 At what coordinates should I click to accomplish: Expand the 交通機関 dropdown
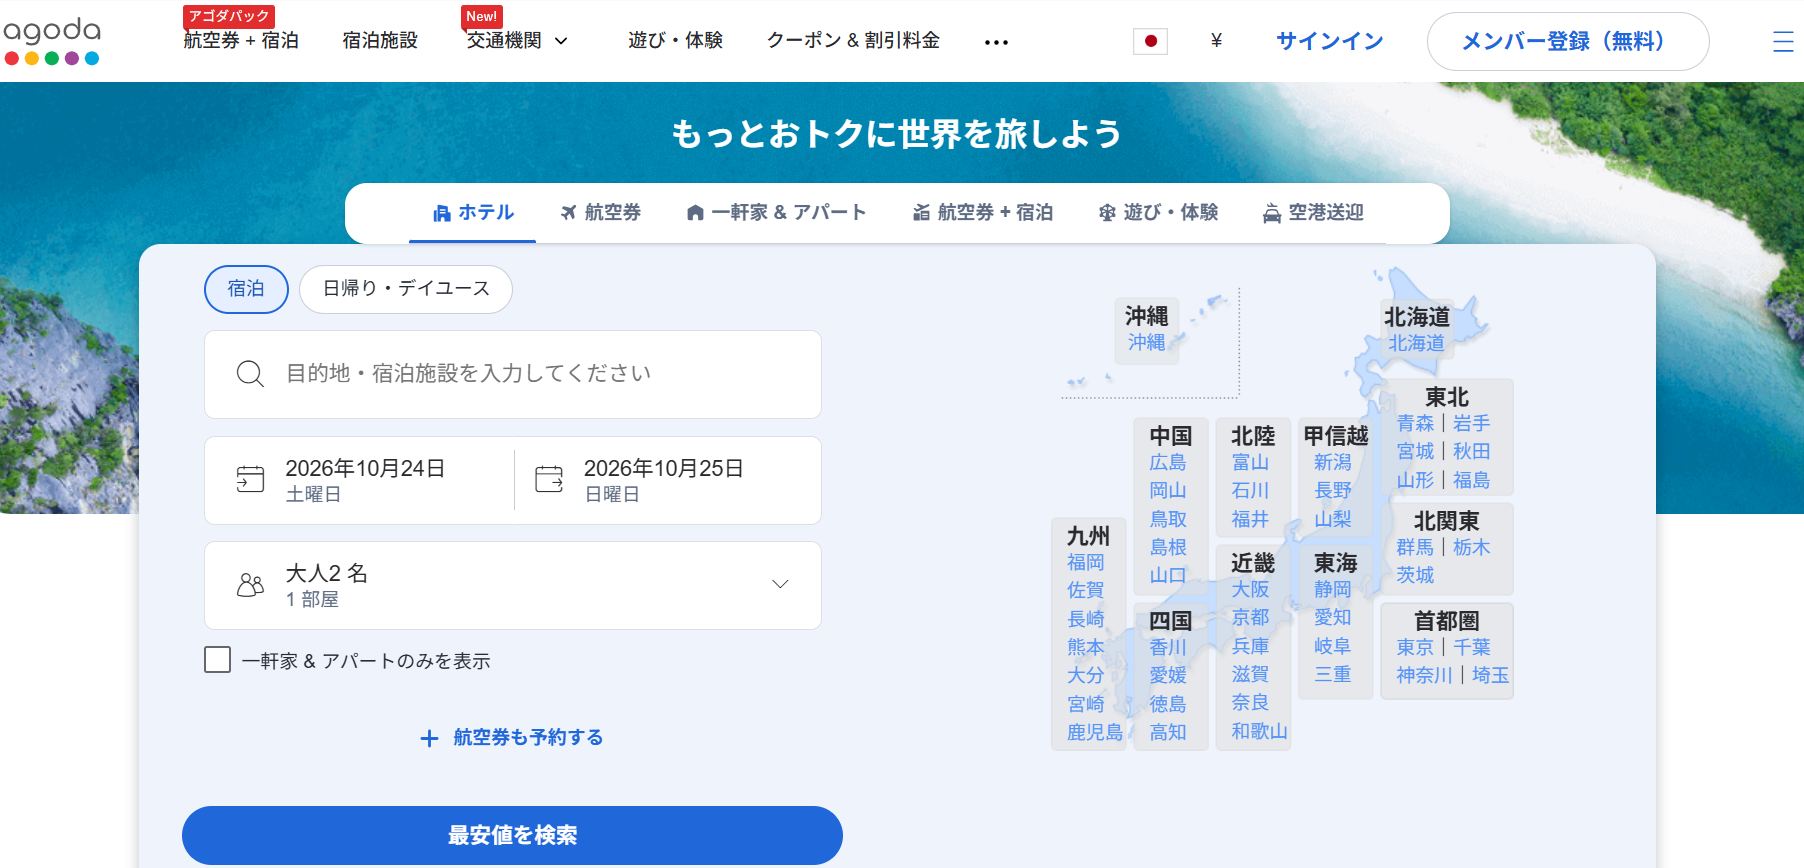click(x=517, y=41)
